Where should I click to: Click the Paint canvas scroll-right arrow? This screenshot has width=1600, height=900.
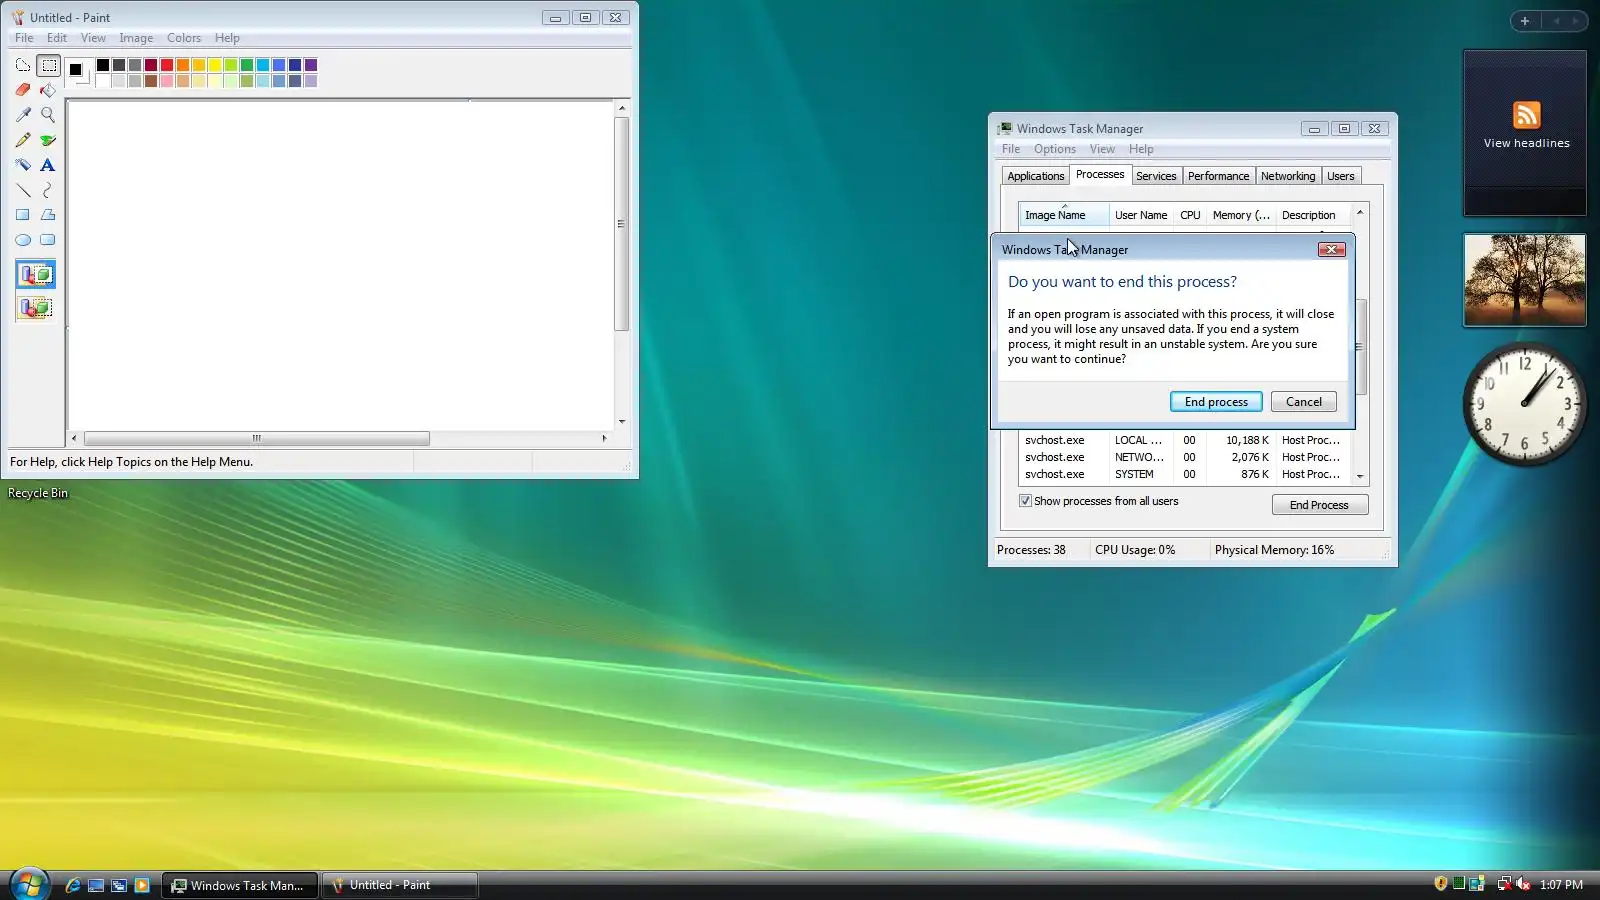604,438
